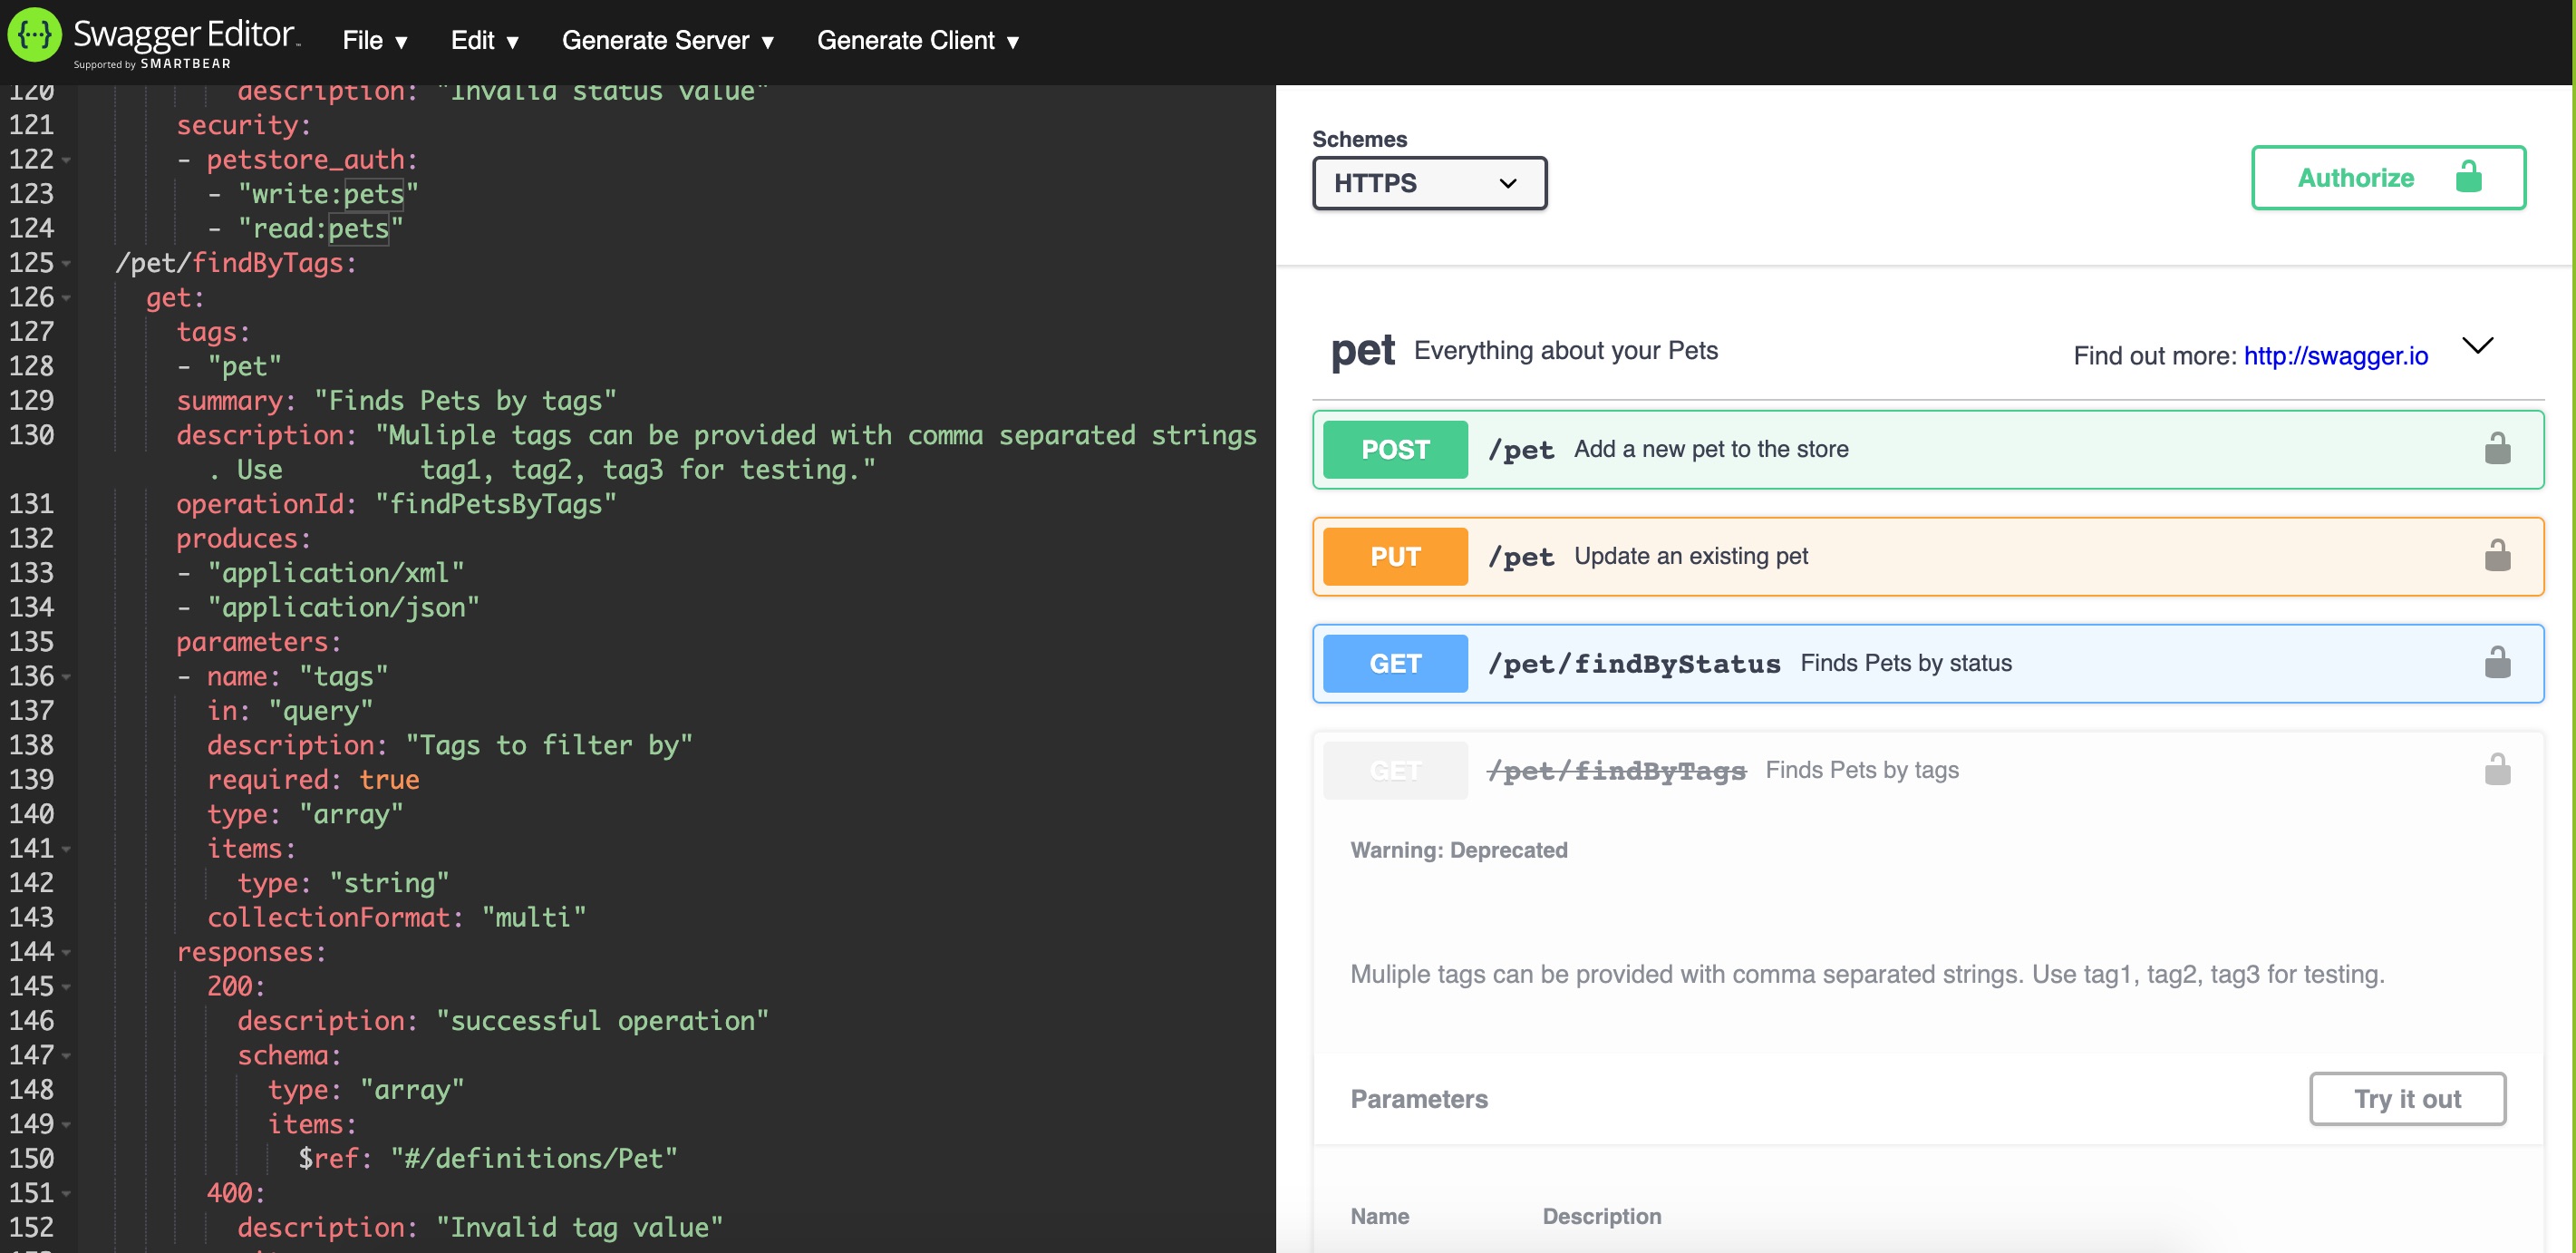Open the Generate Client menu
The image size is (2576, 1253).
pyautogui.click(x=918, y=41)
